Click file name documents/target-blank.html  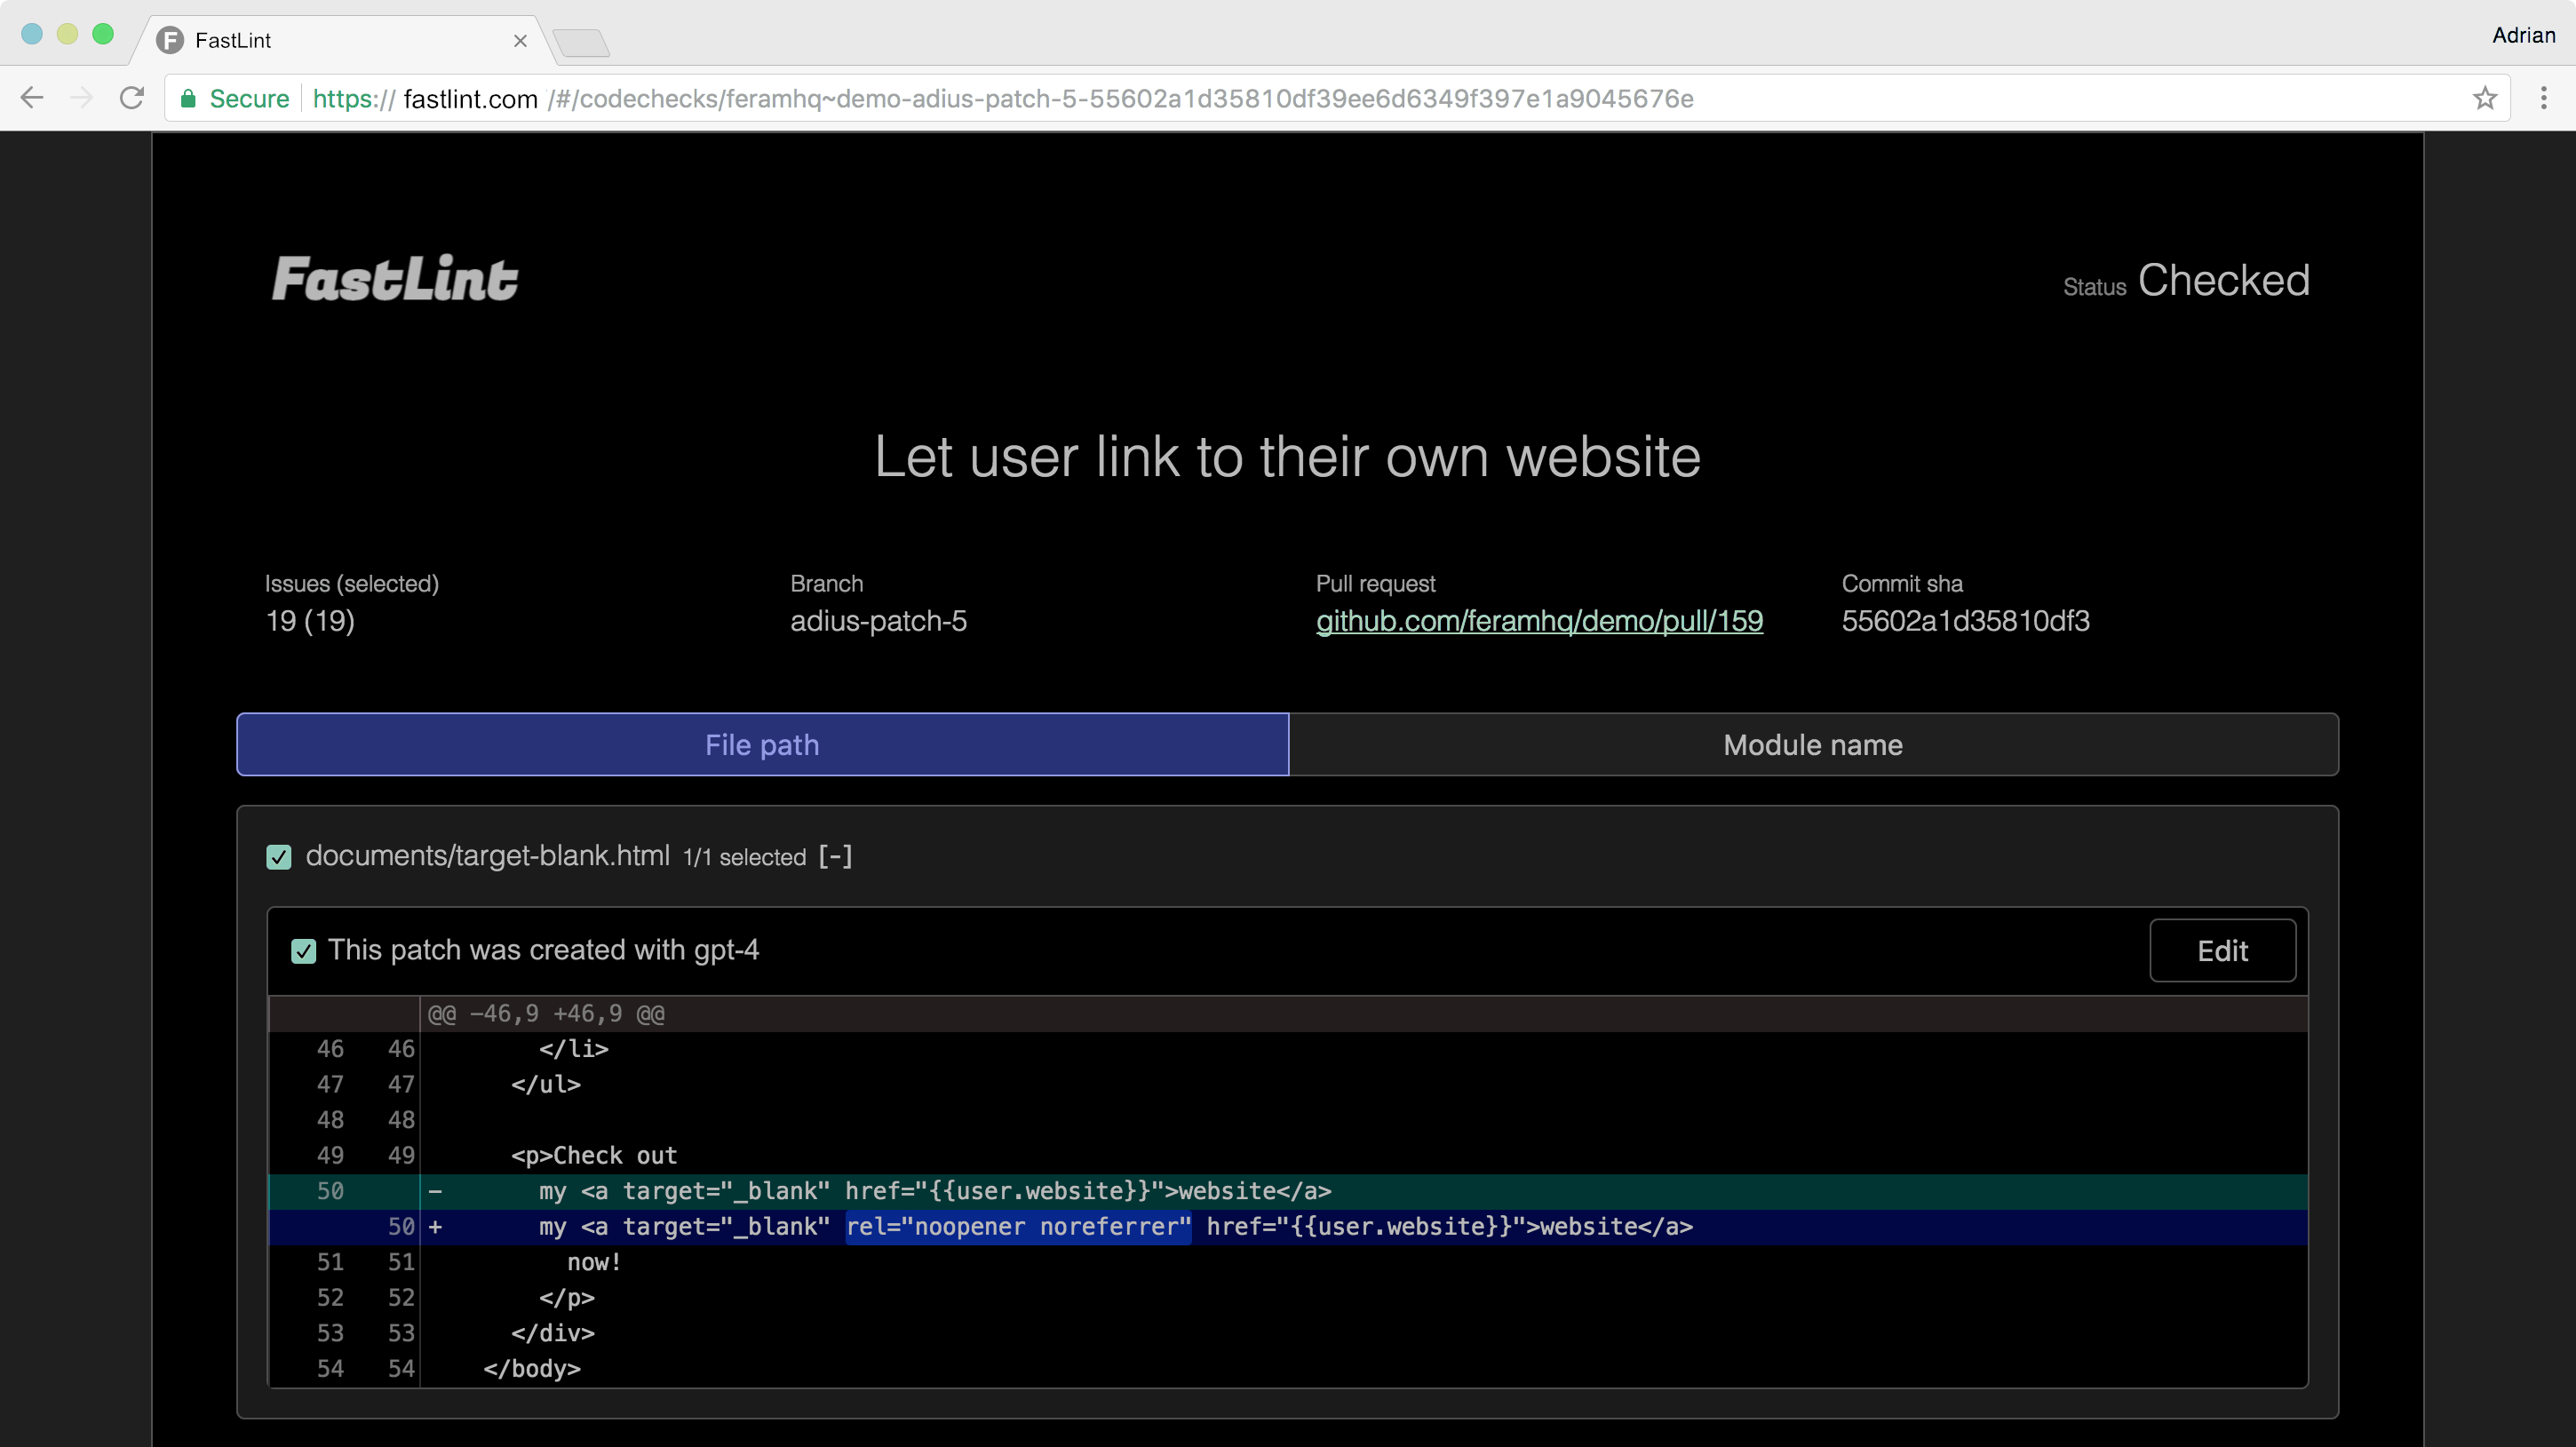click(487, 856)
